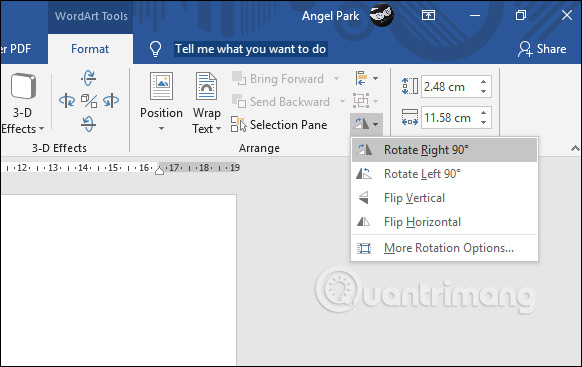582x367 pixels.
Task: Choose Rotate Right 90°
Action: click(444, 150)
